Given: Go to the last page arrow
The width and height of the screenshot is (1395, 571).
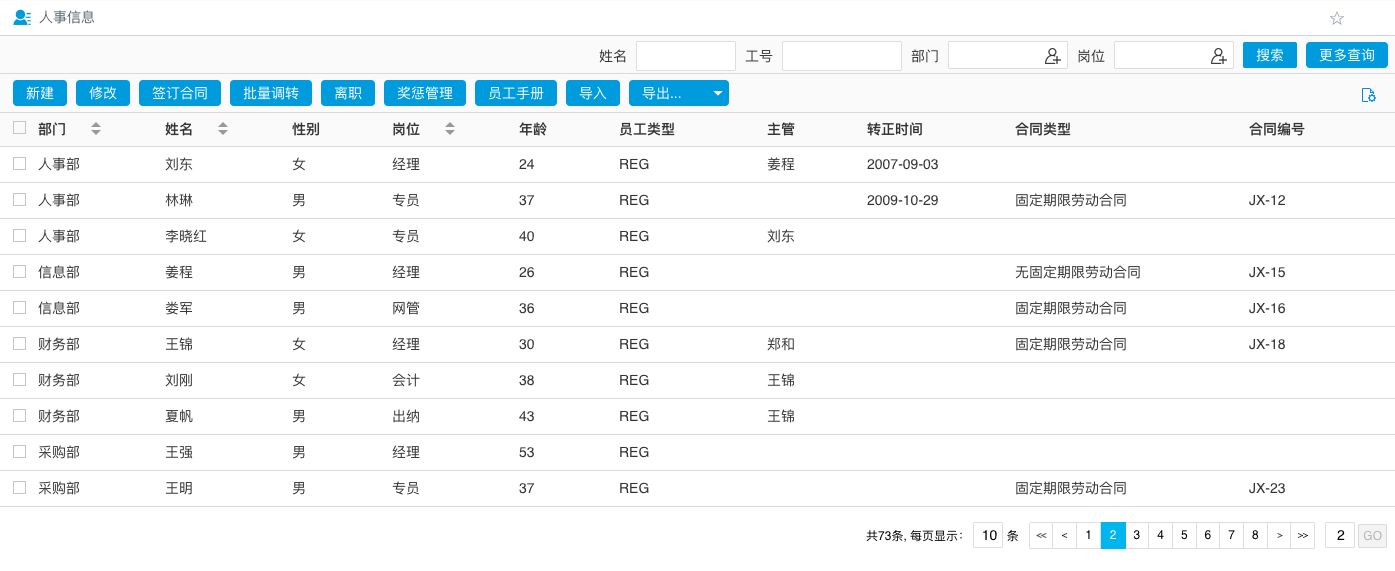Looking at the screenshot, I should pos(1302,536).
